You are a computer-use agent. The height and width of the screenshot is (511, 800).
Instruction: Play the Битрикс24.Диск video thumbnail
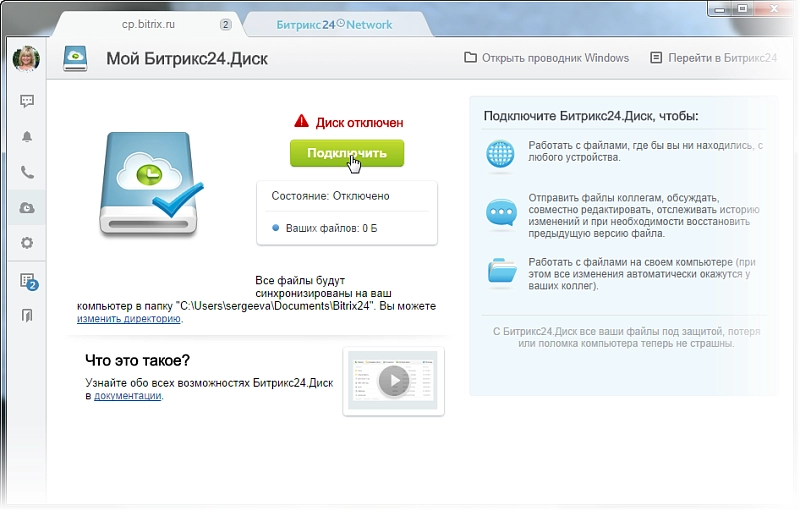(x=393, y=381)
